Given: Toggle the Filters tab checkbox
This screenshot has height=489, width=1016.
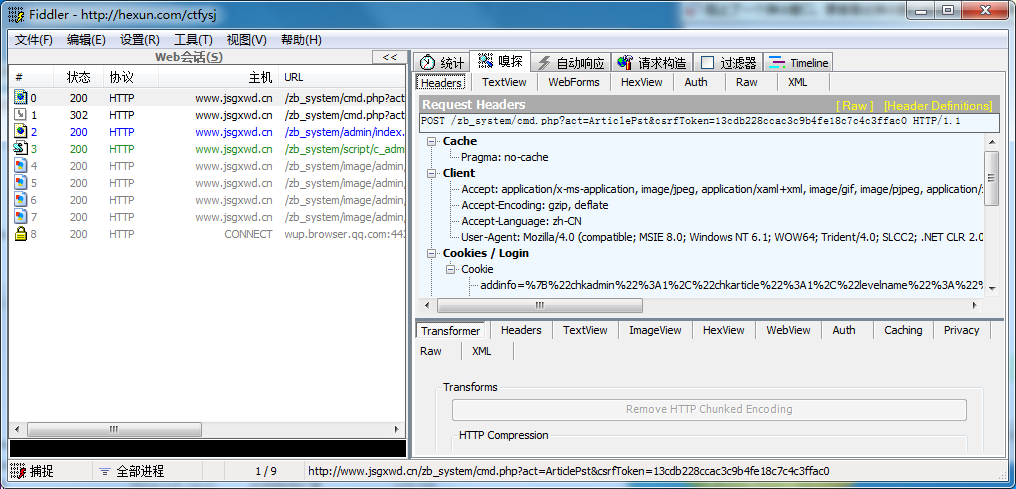Looking at the screenshot, I should [708, 63].
